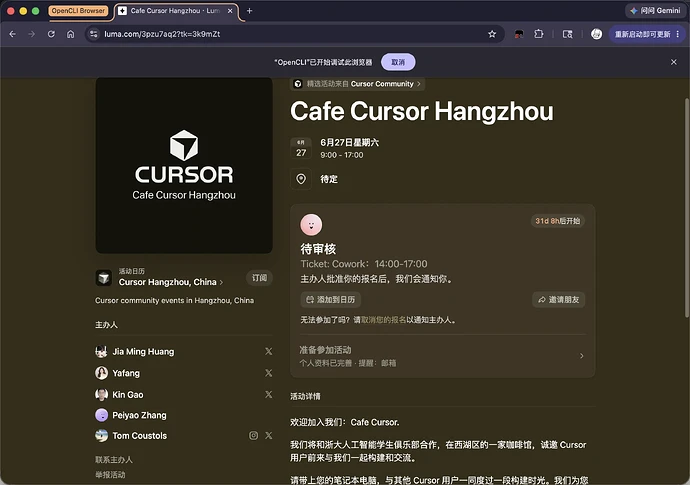Screen dimensions: 690x485
Task: Open Peiyao Zhang's host profile name
Action: click(x=139, y=415)
